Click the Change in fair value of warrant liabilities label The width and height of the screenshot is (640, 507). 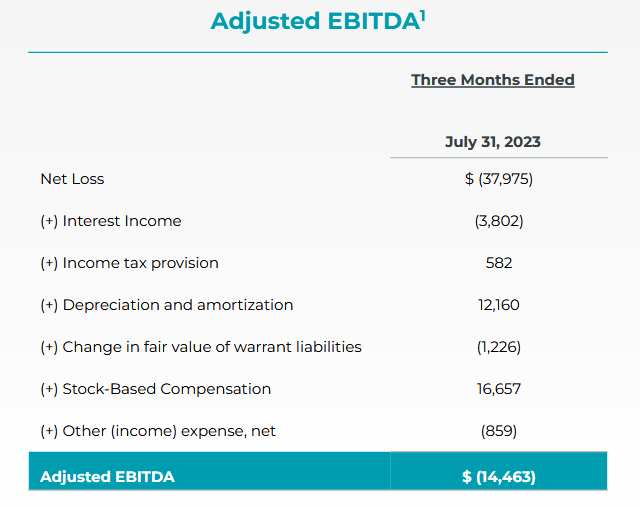pyautogui.click(x=201, y=347)
